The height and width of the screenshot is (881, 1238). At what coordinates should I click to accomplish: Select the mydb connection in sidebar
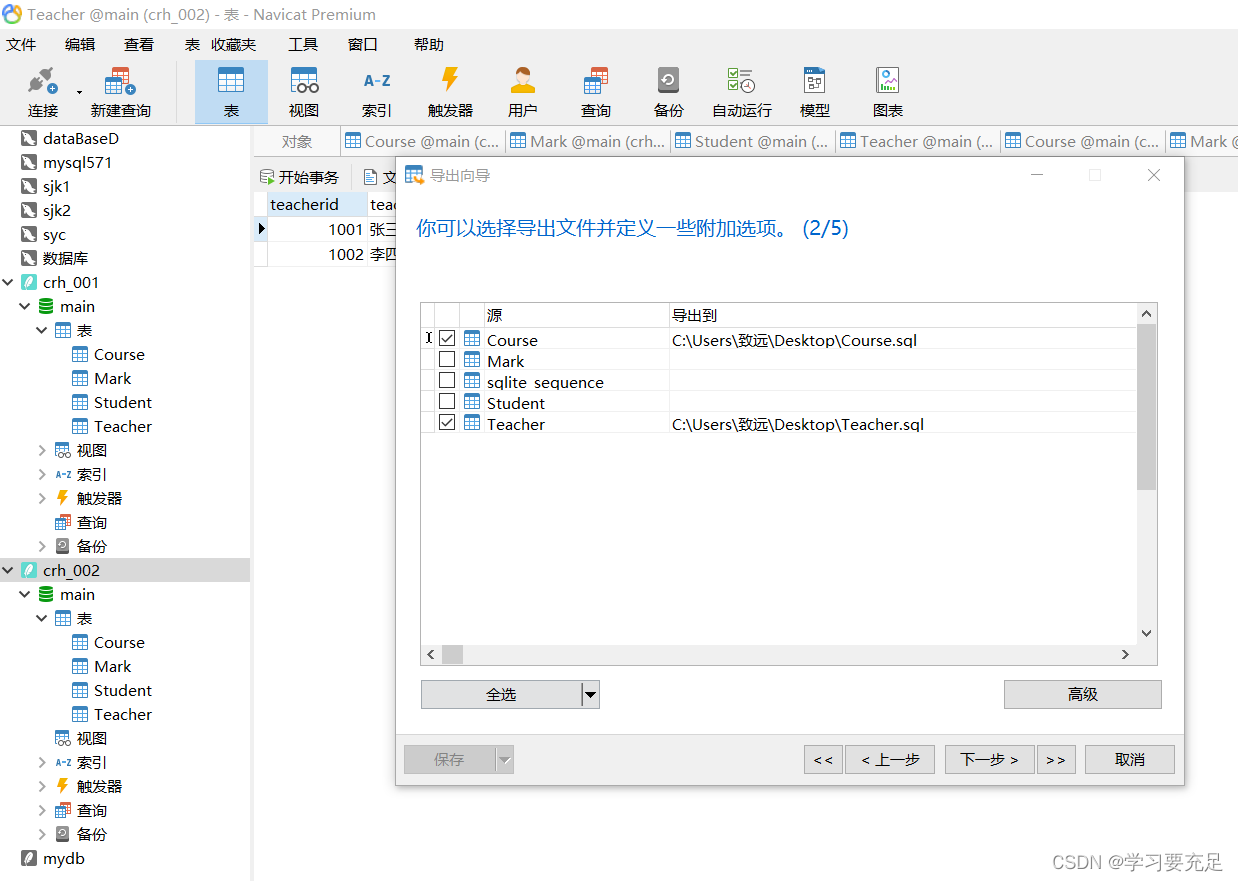(63, 858)
